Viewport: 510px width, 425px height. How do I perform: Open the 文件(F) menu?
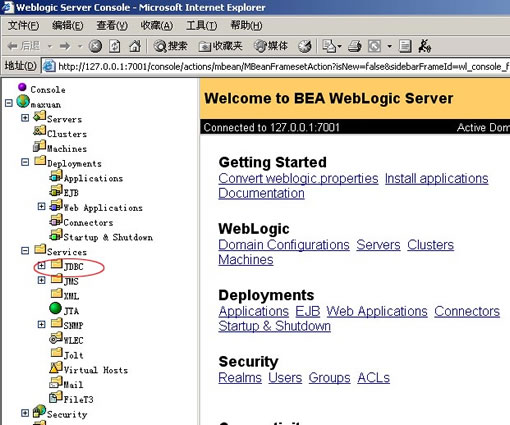click(23, 25)
